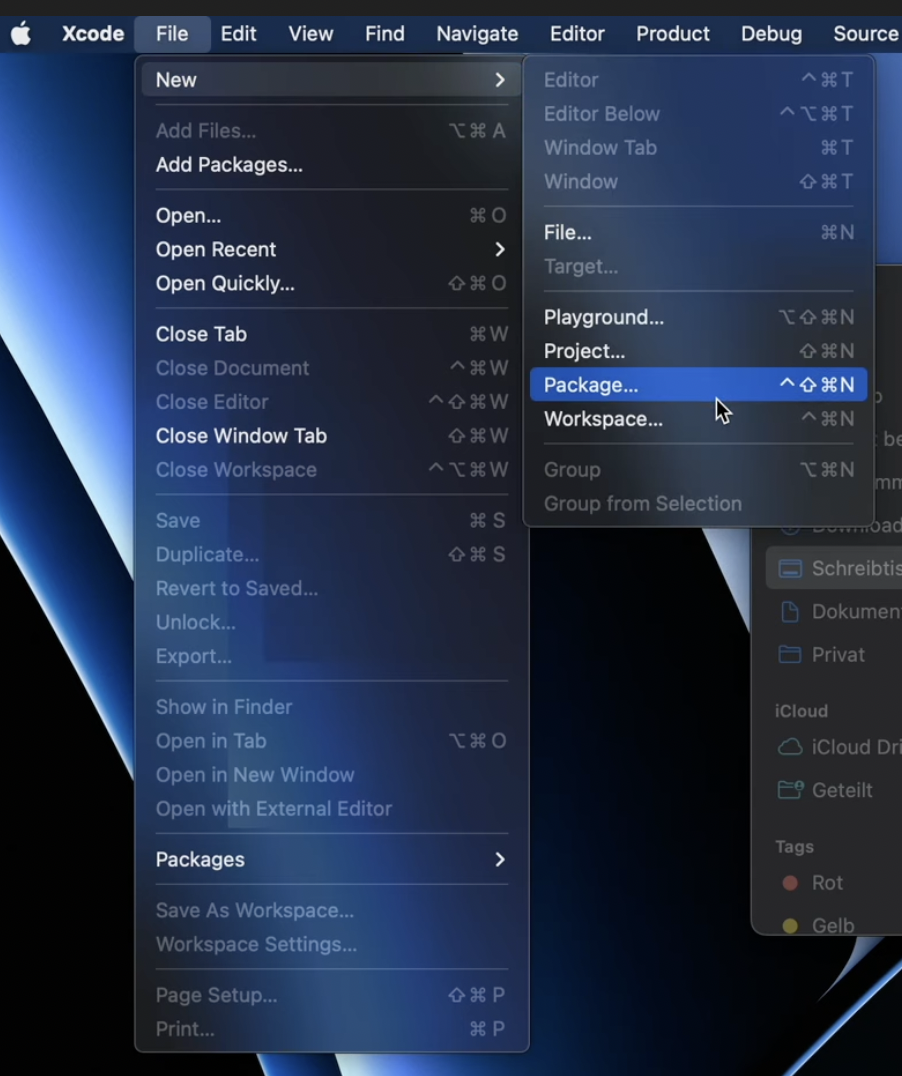This screenshot has width=902, height=1076.
Task: Open the Xcode application menu
Action: click(93, 34)
